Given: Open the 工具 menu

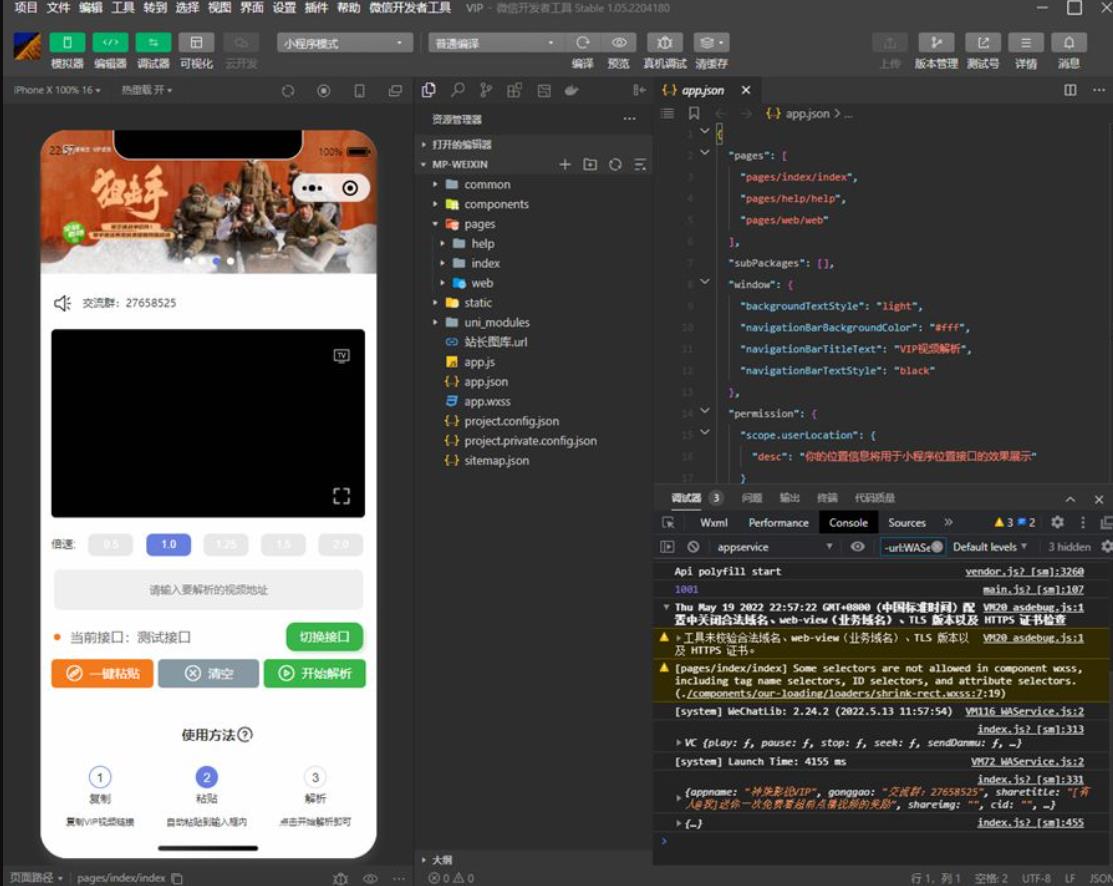Looking at the screenshot, I should coord(123,8).
